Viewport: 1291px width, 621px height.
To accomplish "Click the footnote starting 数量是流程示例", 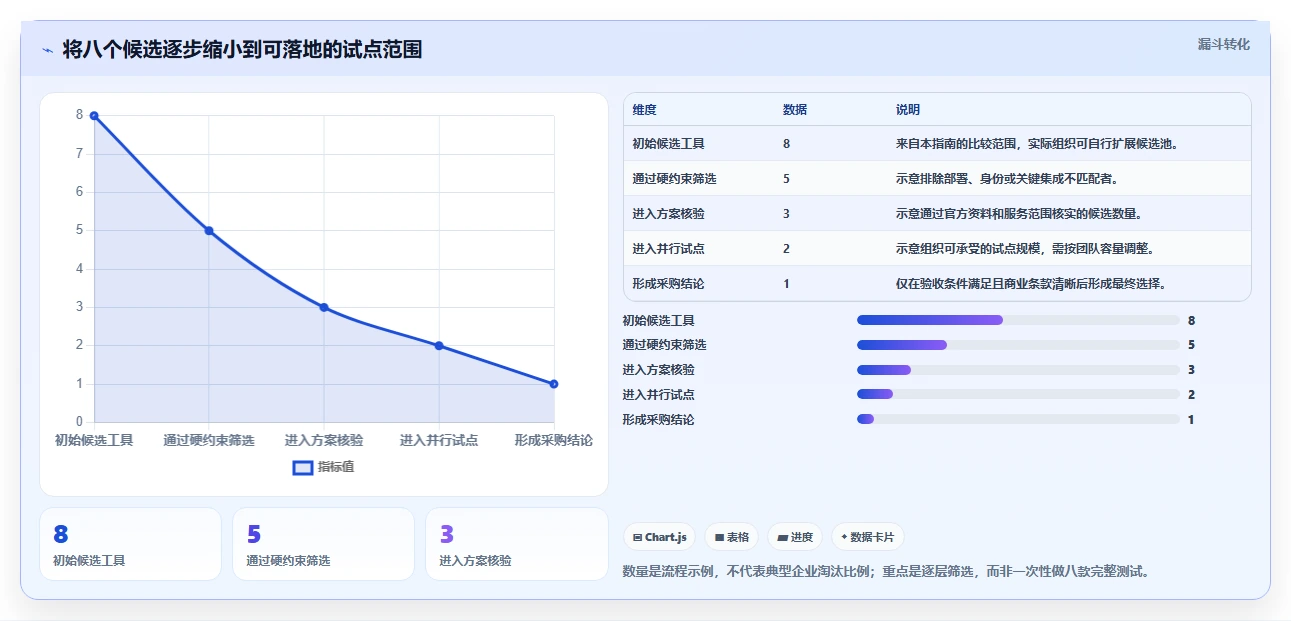I will click(886, 572).
